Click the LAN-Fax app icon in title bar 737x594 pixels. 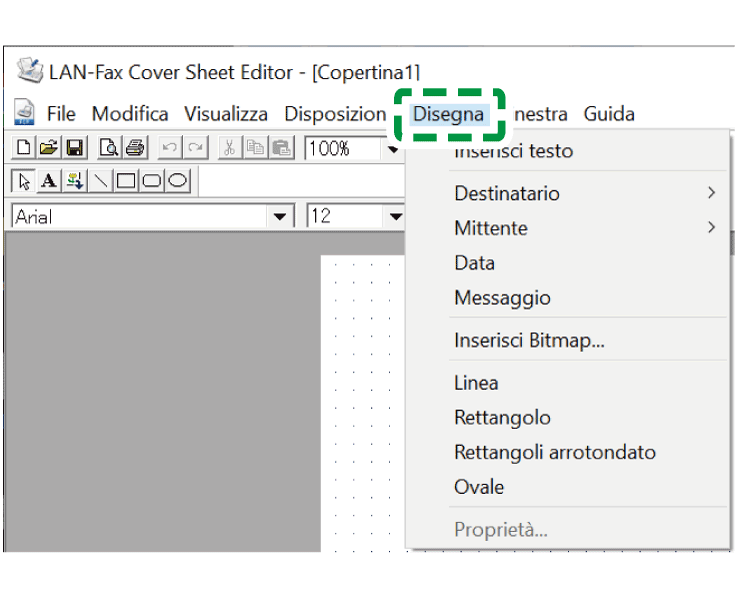(30, 70)
